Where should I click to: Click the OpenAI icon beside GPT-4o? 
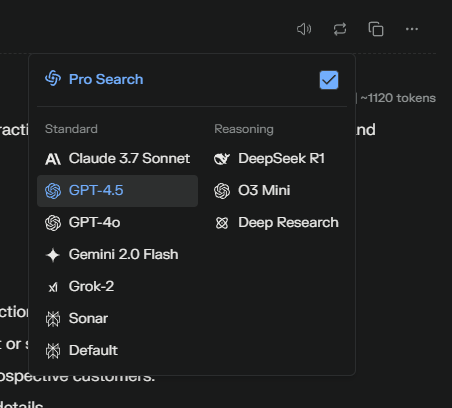click(x=53, y=223)
